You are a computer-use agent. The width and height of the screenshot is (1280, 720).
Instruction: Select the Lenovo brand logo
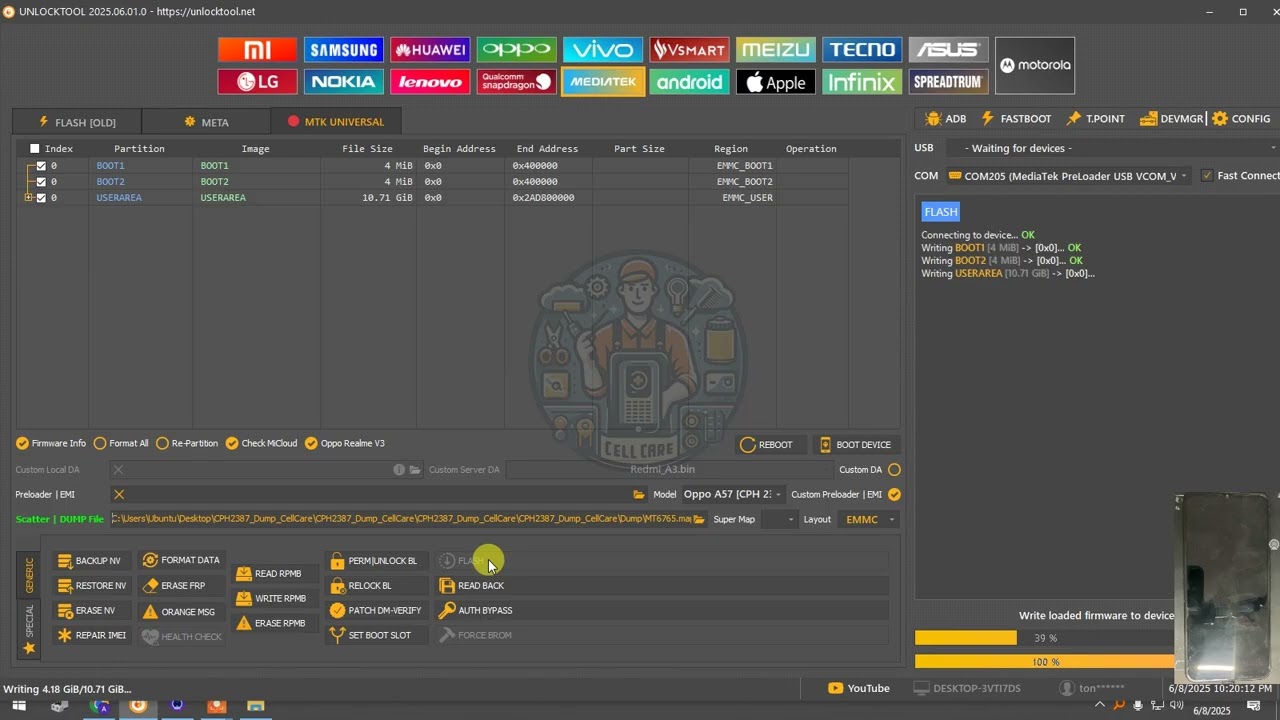[430, 82]
